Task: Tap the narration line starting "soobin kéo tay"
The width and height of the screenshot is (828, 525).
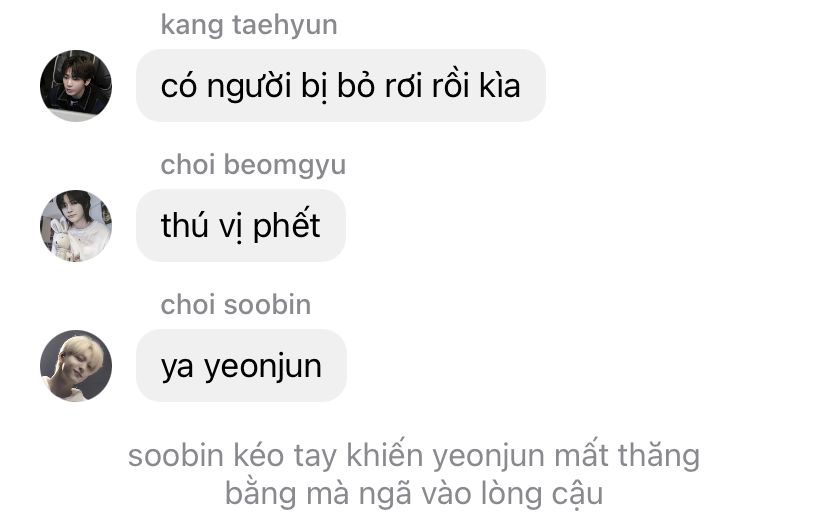Action: pos(414,455)
